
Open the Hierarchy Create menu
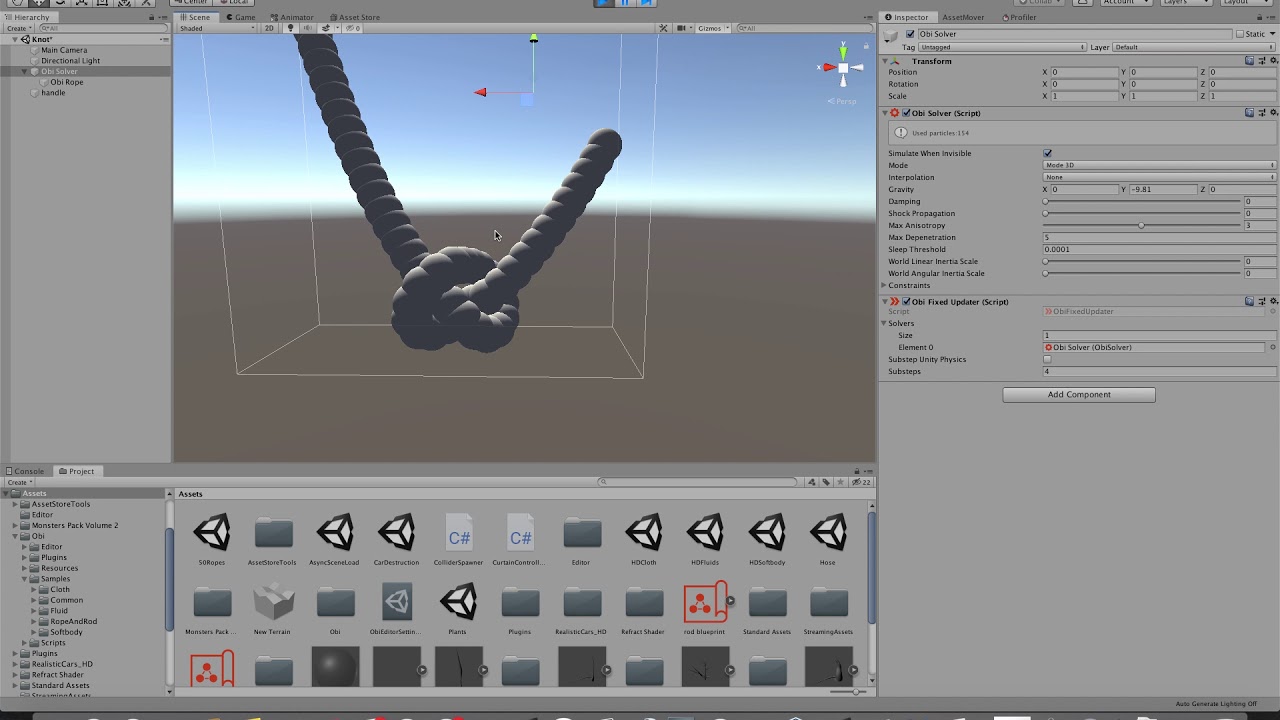click(x=18, y=28)
